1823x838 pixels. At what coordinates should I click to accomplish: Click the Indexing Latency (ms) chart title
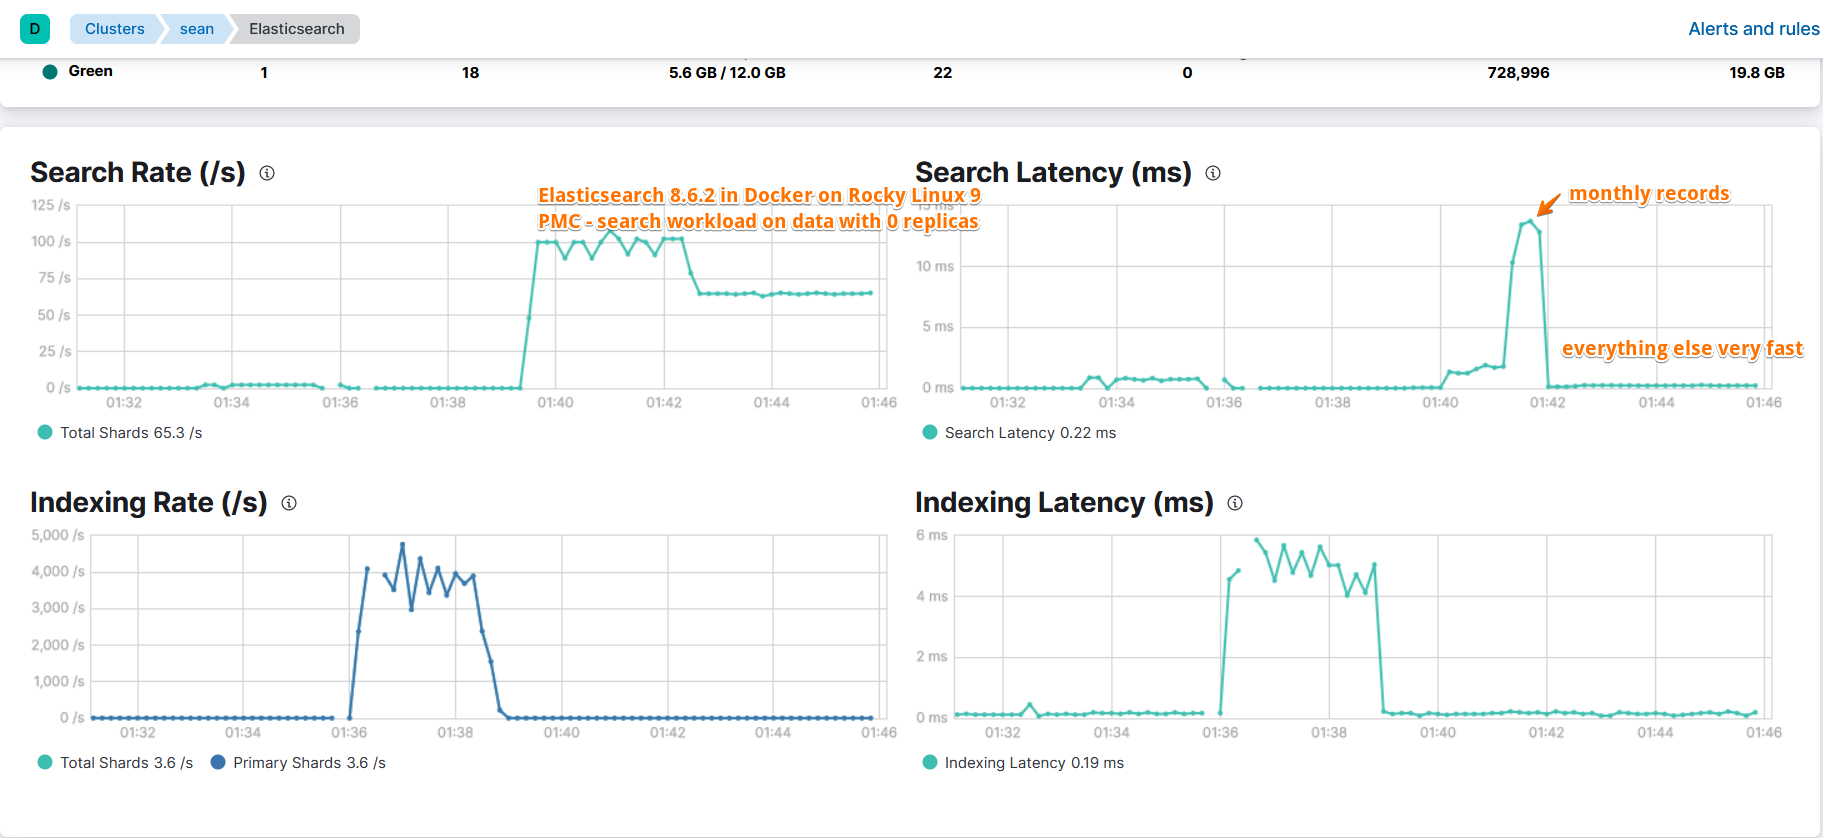coord(1064,503)
